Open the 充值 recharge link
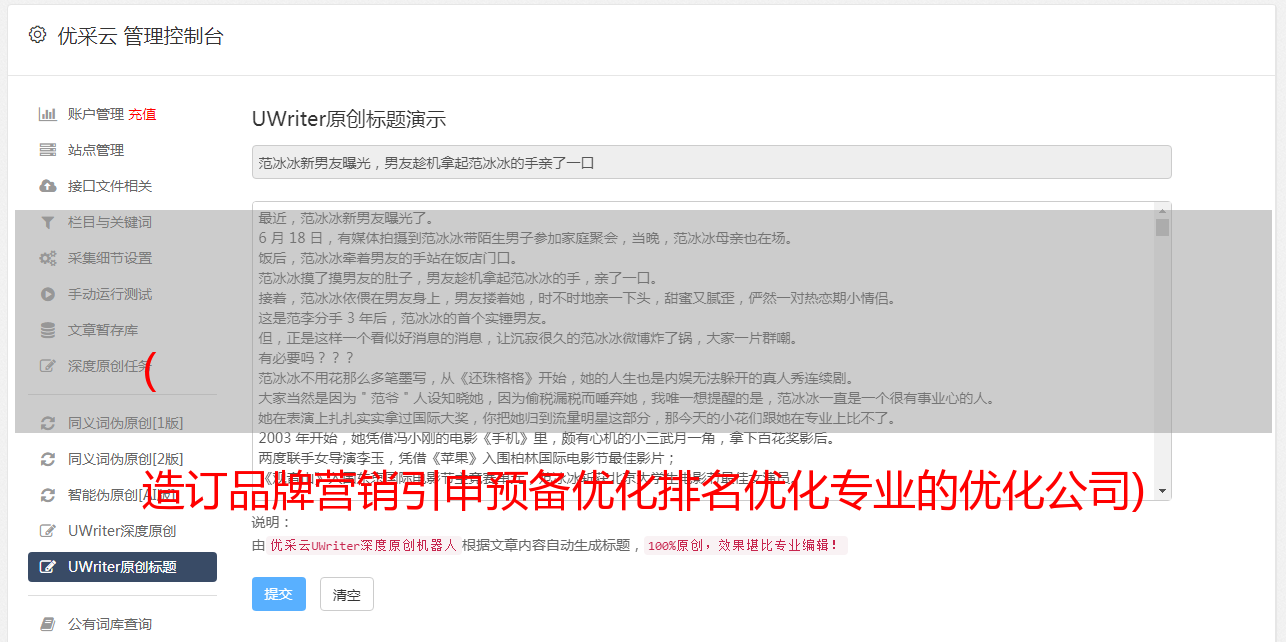1286x642 pixels. point(142,114)
